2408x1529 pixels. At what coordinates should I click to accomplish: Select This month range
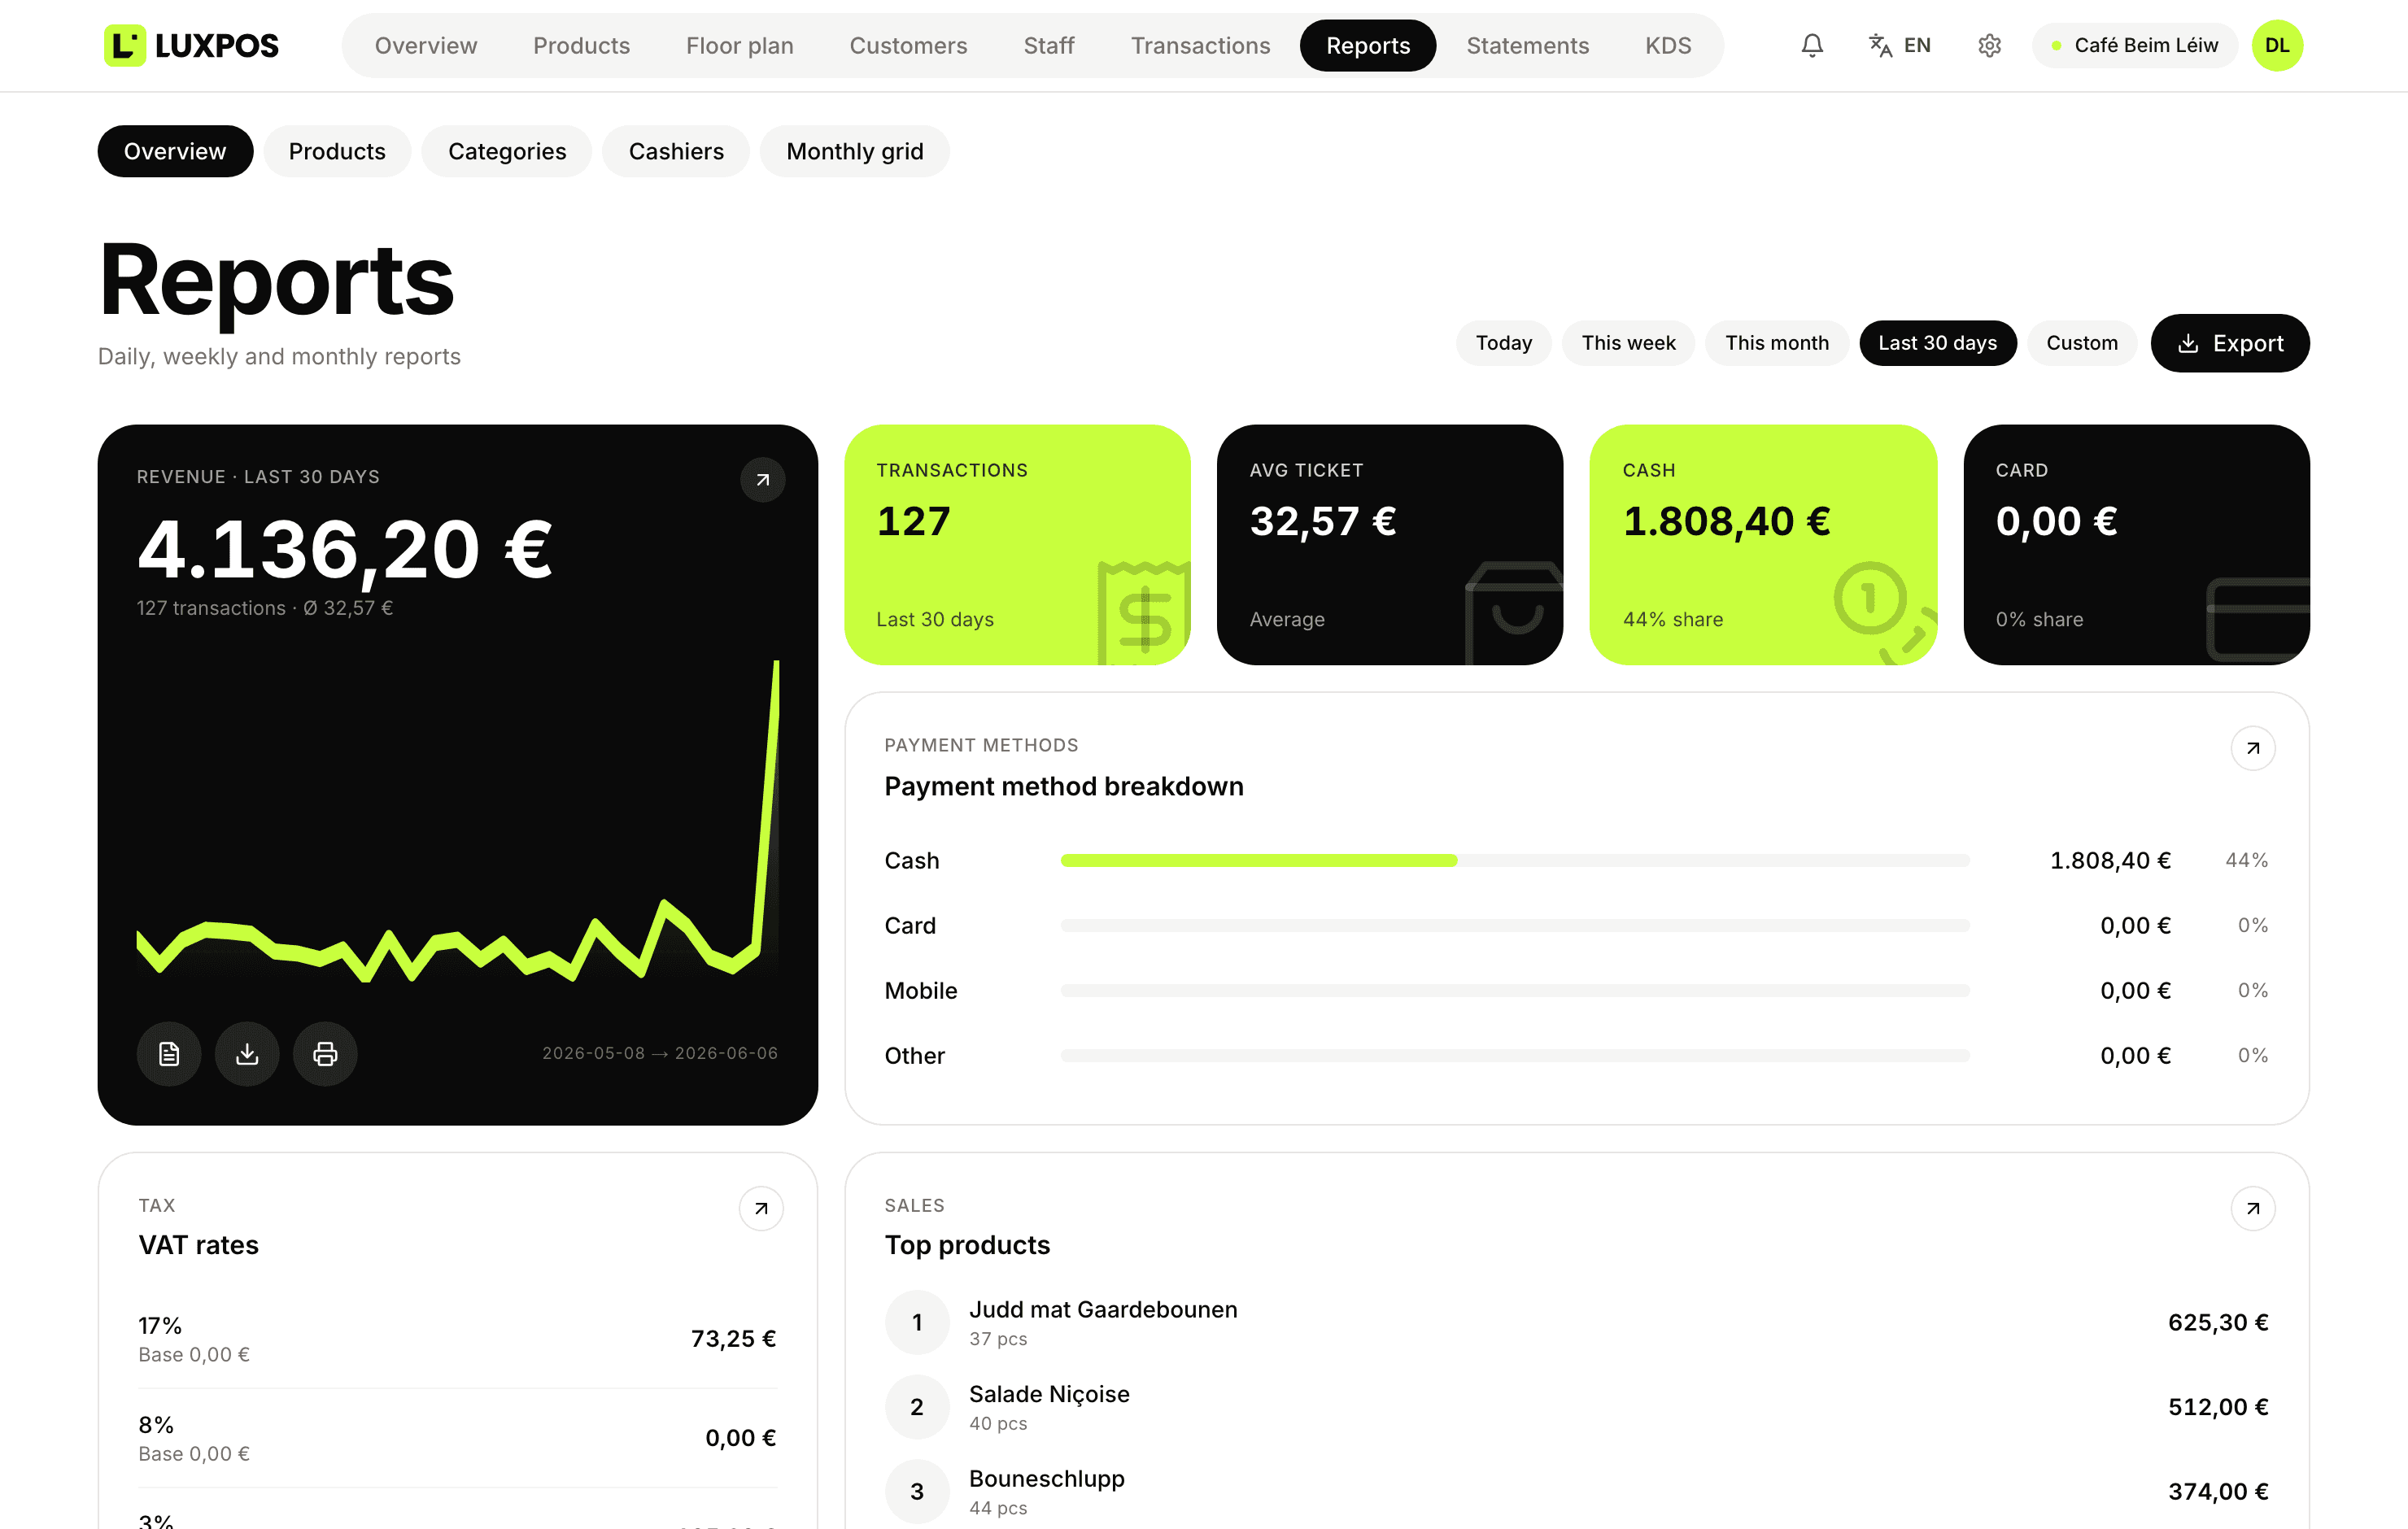point(1776,343)
